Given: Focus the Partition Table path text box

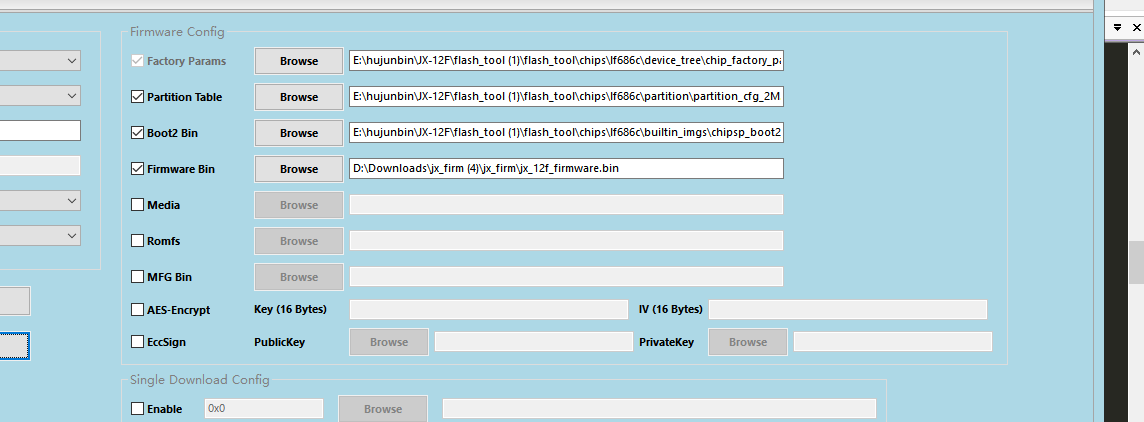Looking at the screenshot, I should coord(565,97).
